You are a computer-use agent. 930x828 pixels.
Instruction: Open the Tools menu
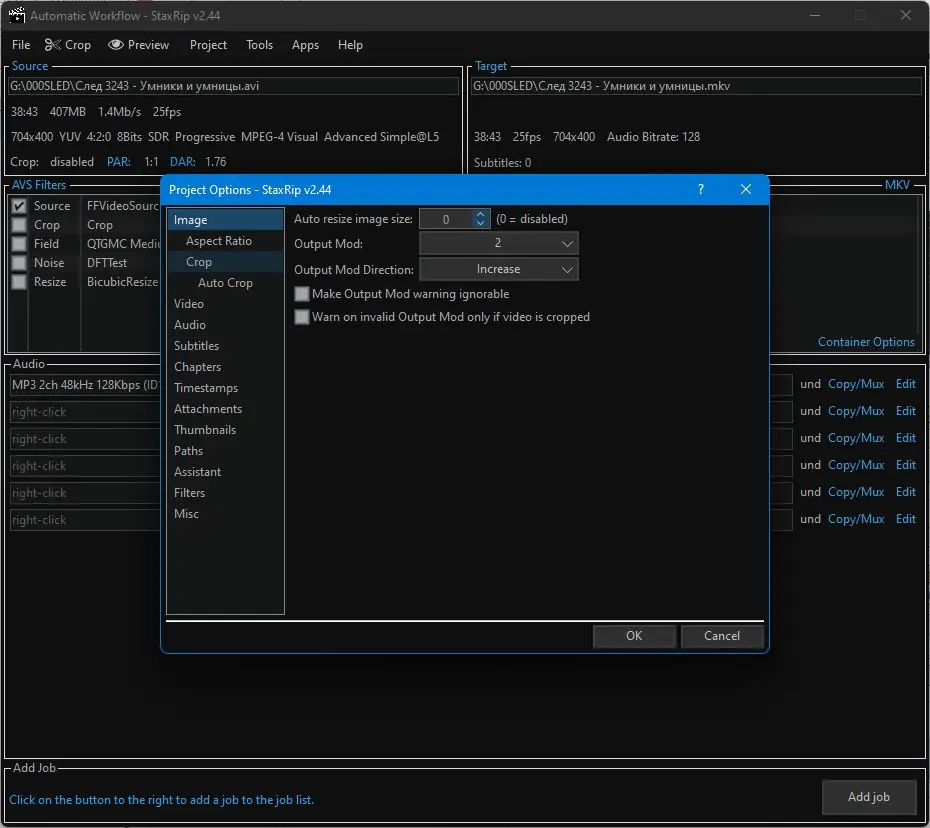[259, 45]
